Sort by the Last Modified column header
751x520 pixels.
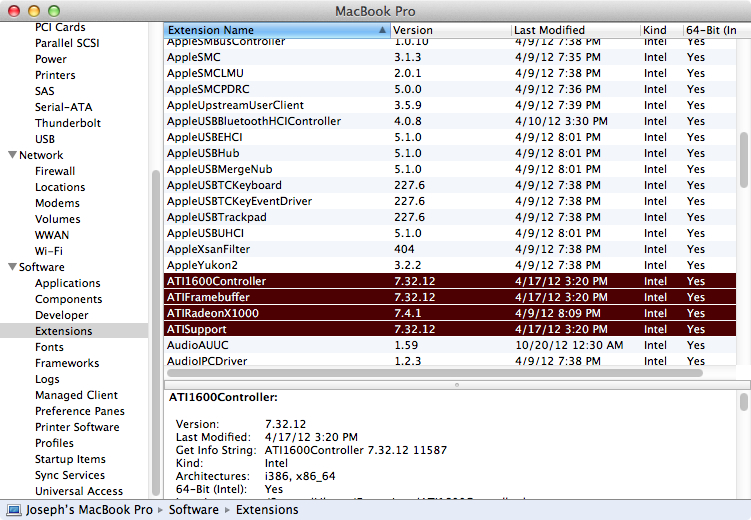click(576, 30)
